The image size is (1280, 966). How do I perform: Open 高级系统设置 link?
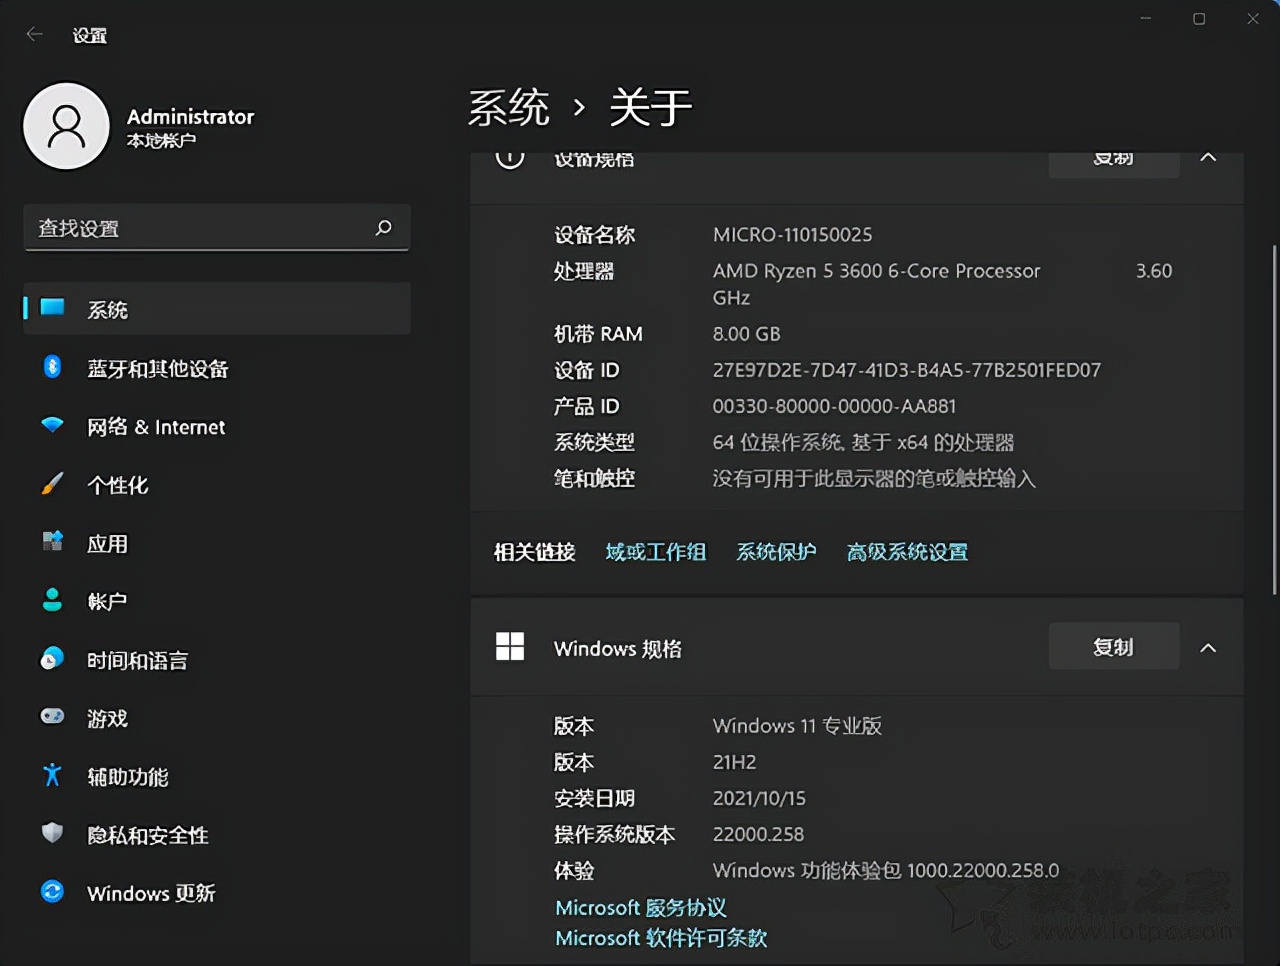(907, 552)
